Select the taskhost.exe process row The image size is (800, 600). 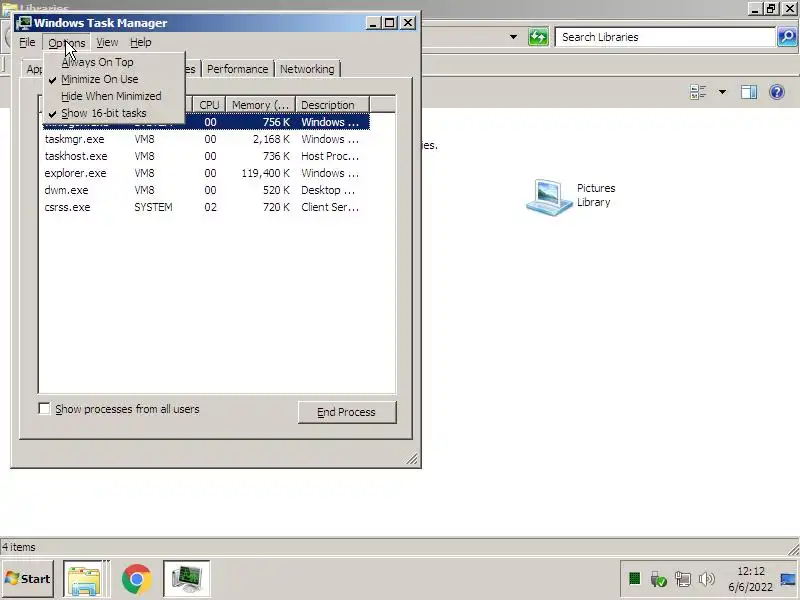[206, 156]
